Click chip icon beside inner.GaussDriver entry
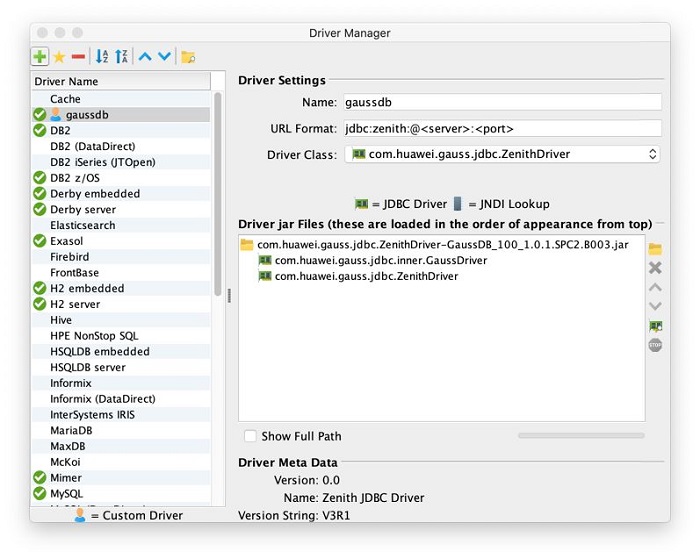The image size is (700, 559). point(265,260)
